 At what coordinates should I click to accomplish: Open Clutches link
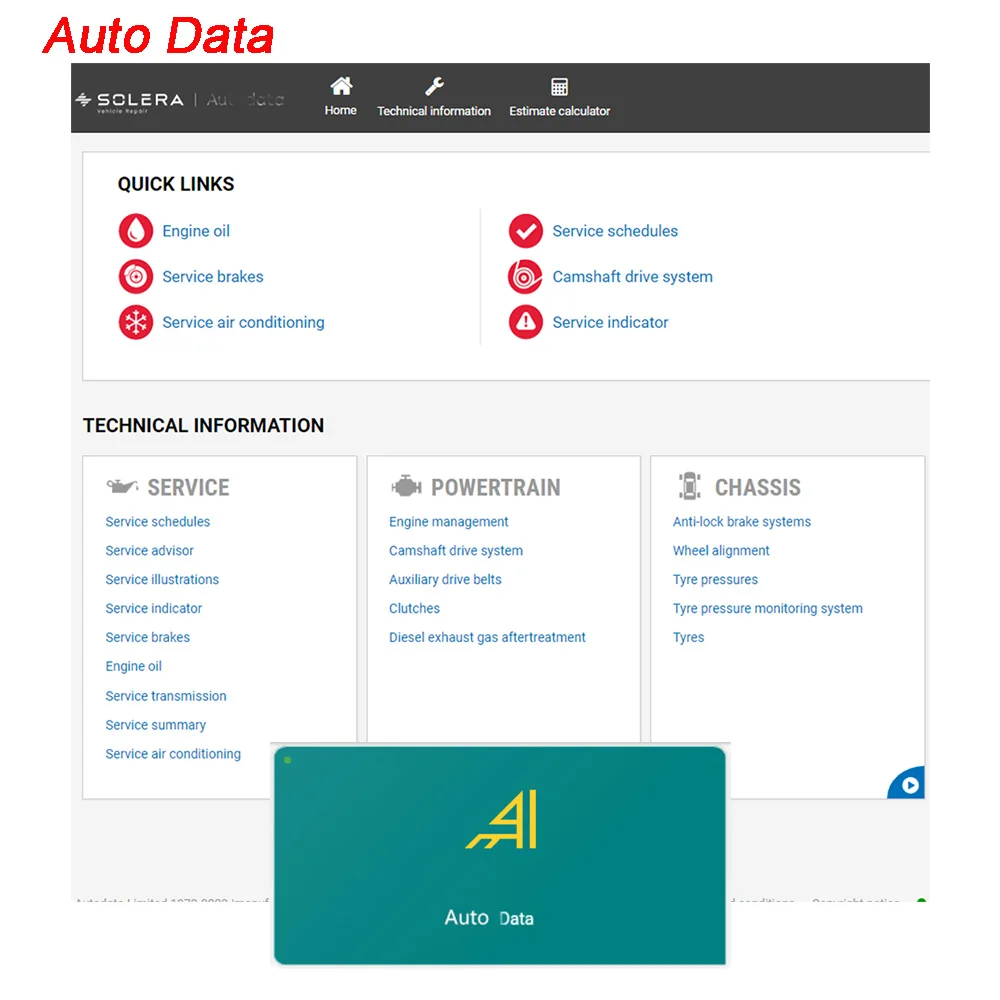coord(414,608)
